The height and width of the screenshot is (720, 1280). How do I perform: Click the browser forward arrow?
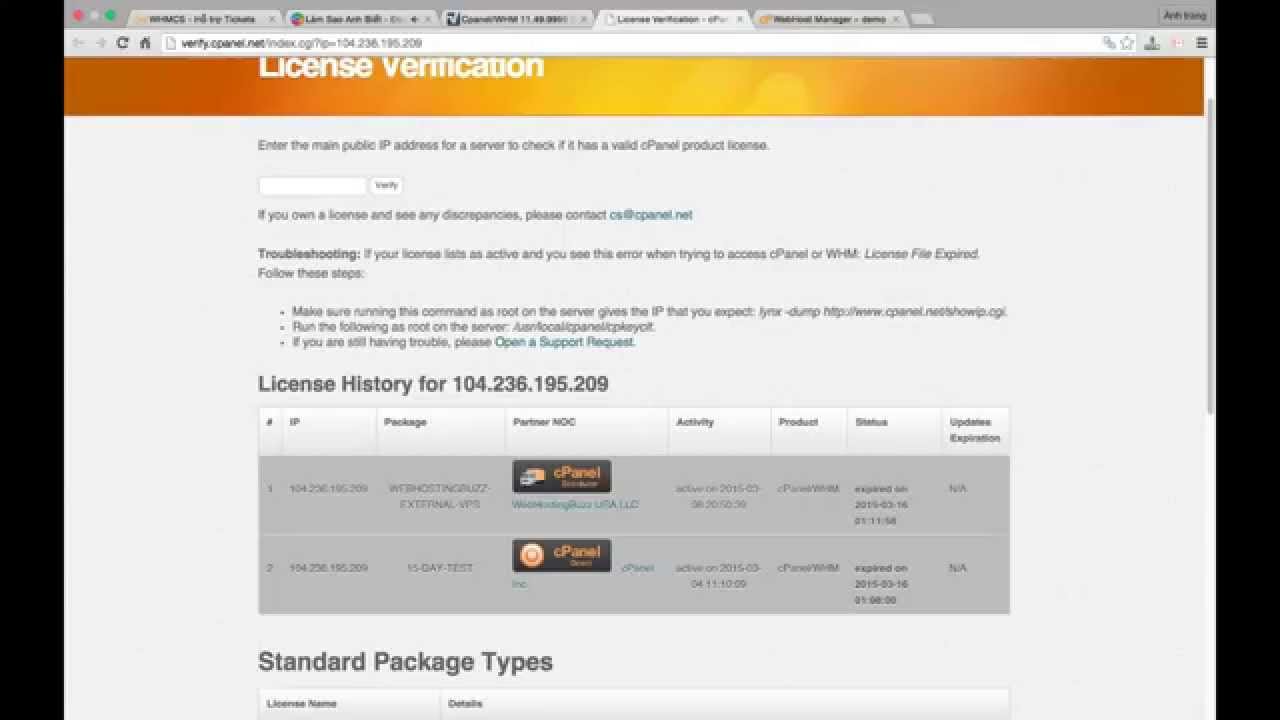coord(101,43)
